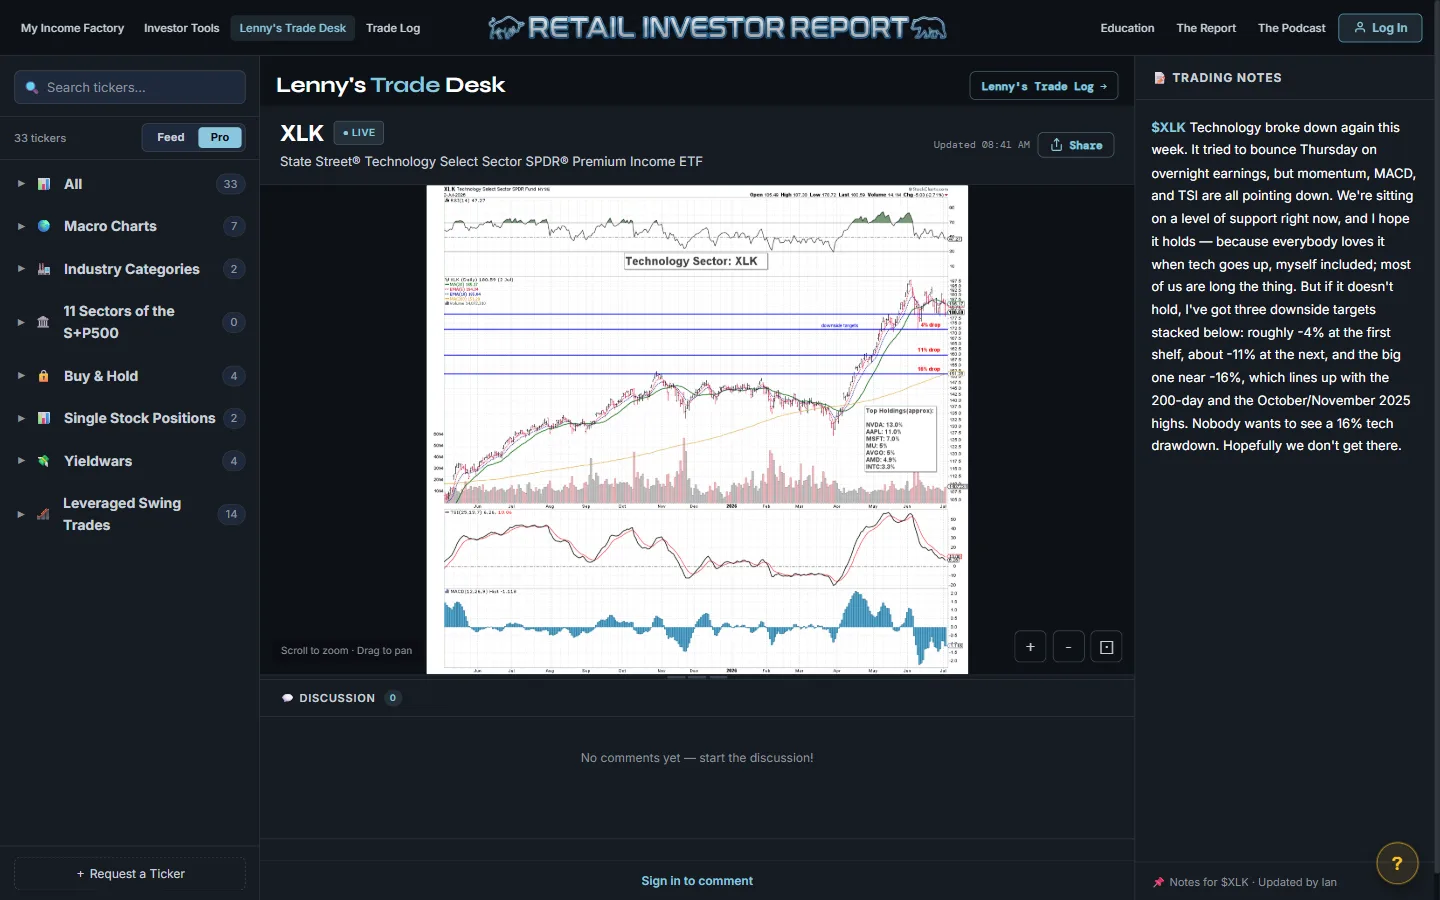Select the Macro Charts category label

(110, 226)
